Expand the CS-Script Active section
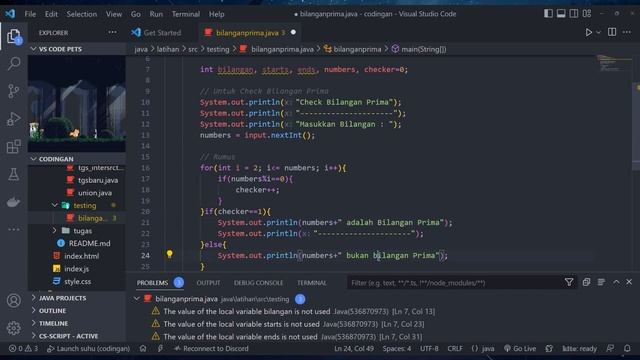This screenshot has width=640, height=360. 77,336
